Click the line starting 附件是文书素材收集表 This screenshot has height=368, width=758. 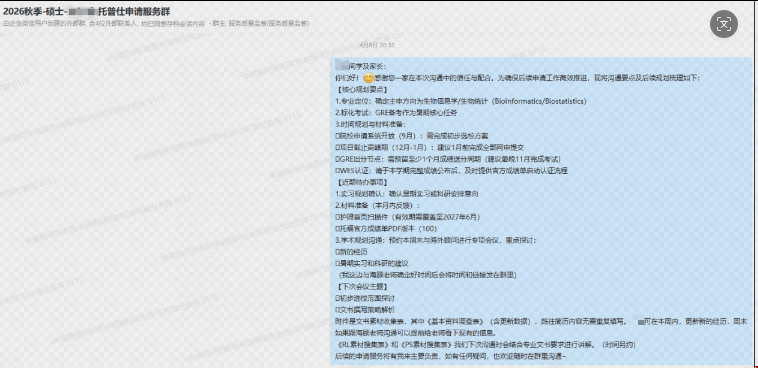pyautogui.click(x=541, y=321)
